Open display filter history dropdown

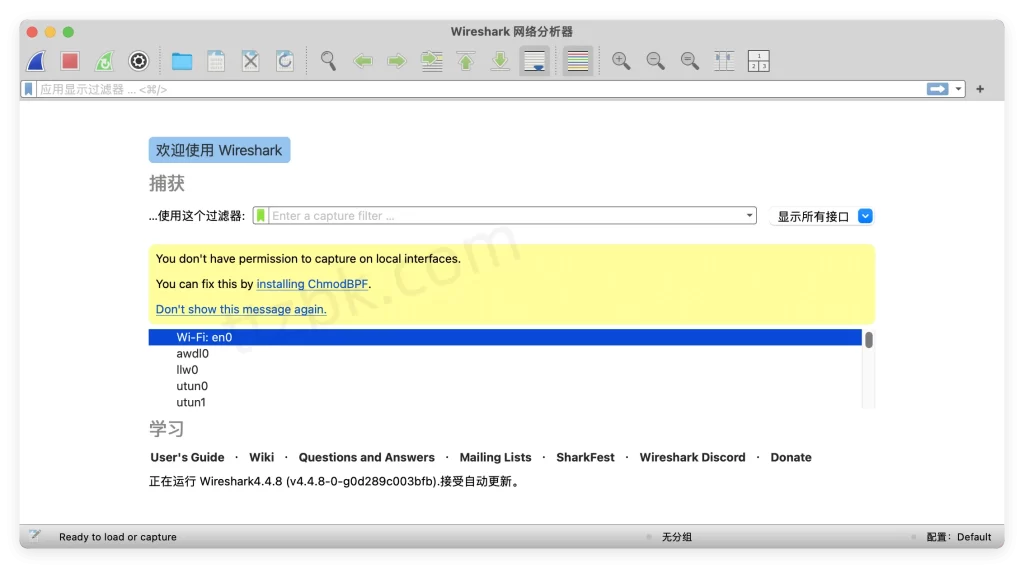[958, 89]
